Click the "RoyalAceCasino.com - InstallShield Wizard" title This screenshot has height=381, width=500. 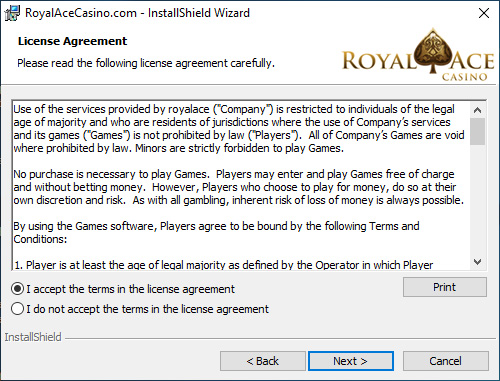[x=137, y=13]
